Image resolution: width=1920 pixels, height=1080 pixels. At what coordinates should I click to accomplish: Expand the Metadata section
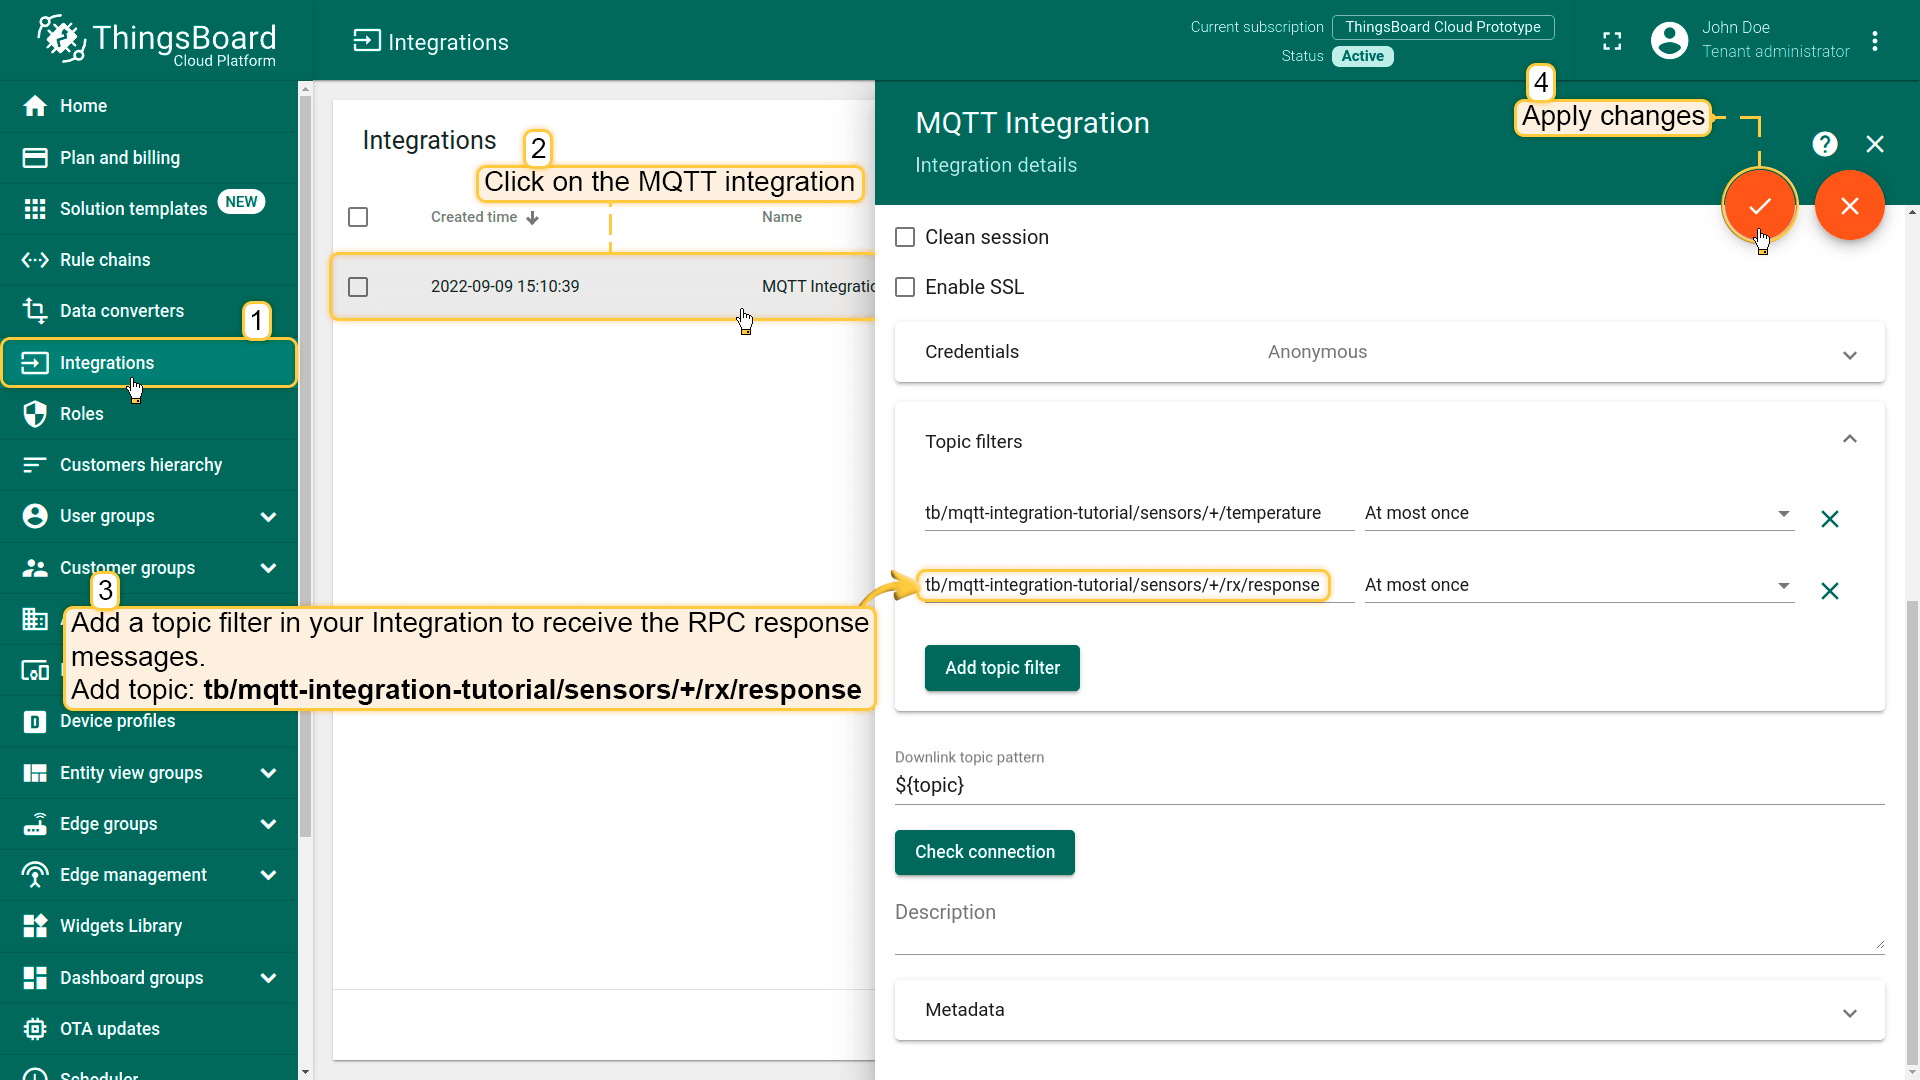point(1849,1013)
